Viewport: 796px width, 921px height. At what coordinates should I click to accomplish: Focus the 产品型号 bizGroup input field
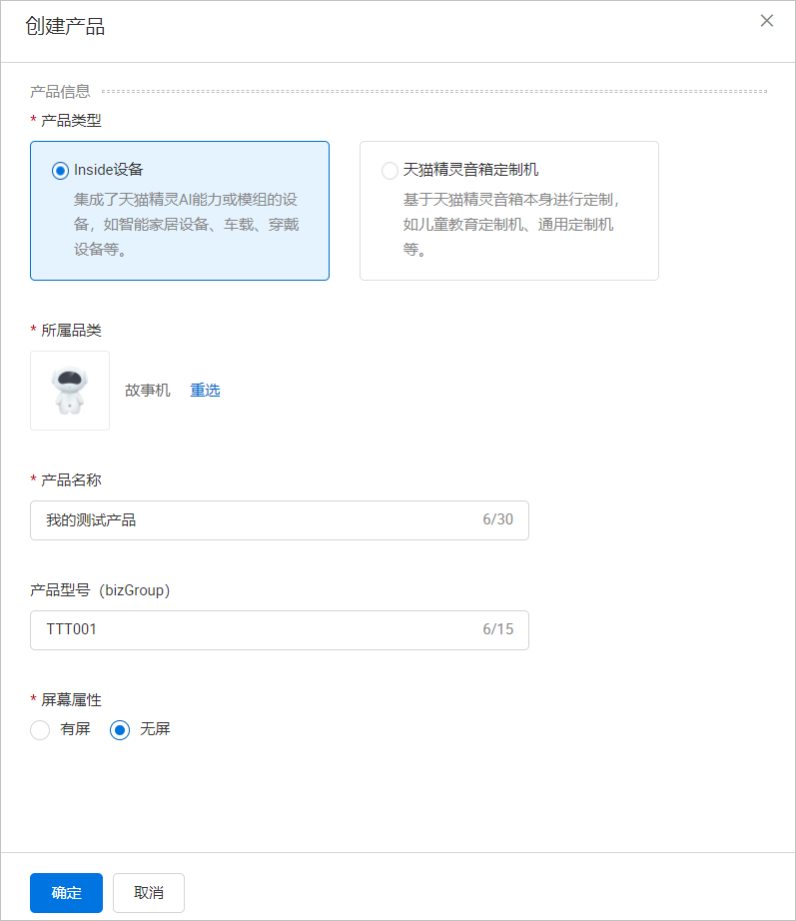pos(280,630)
